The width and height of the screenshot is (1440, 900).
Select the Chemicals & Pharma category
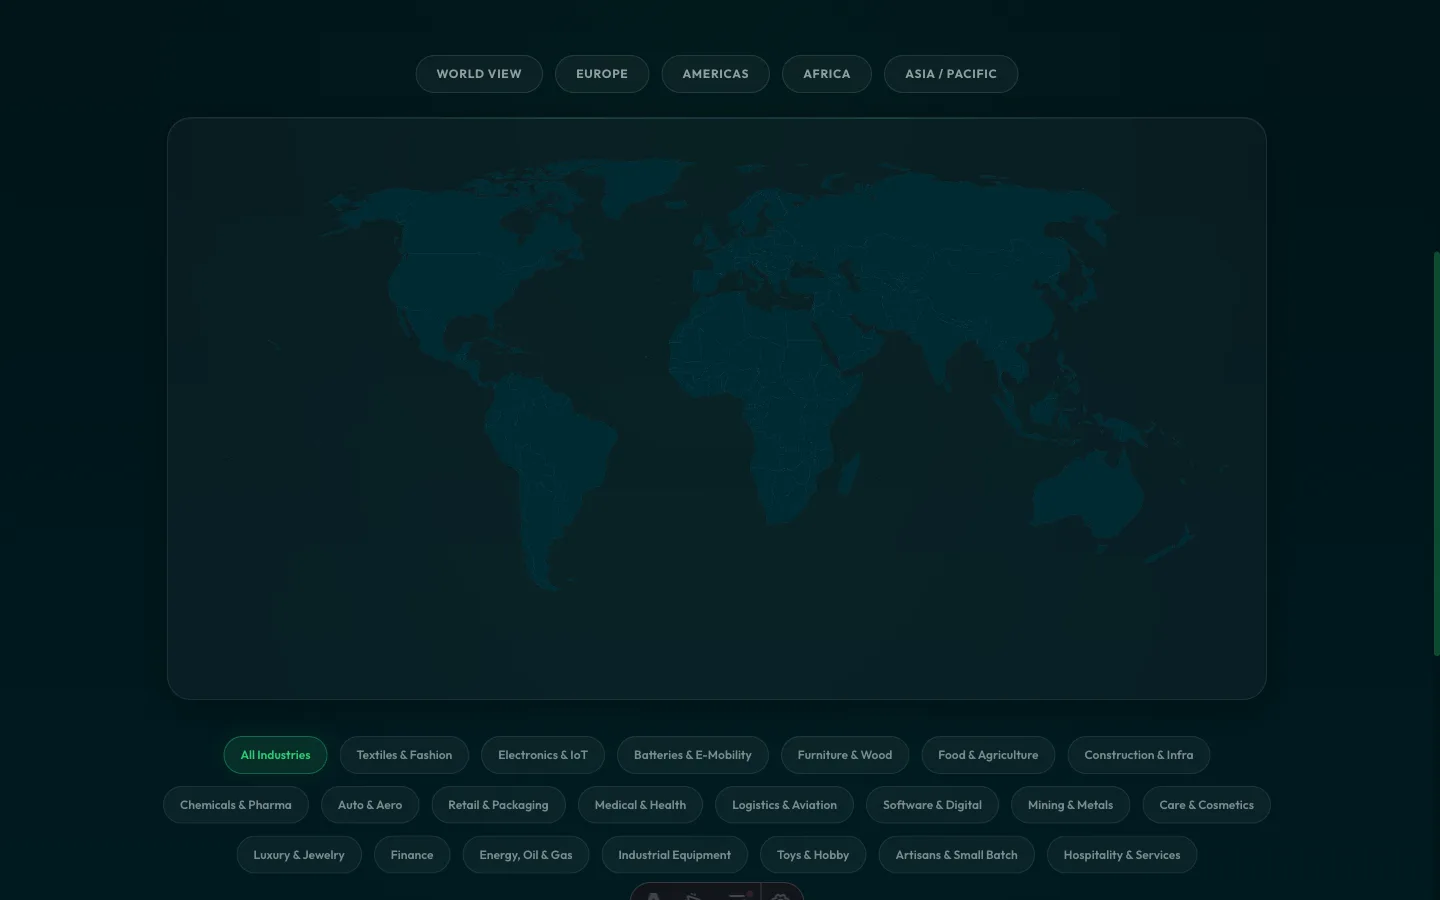pos(236,805)
